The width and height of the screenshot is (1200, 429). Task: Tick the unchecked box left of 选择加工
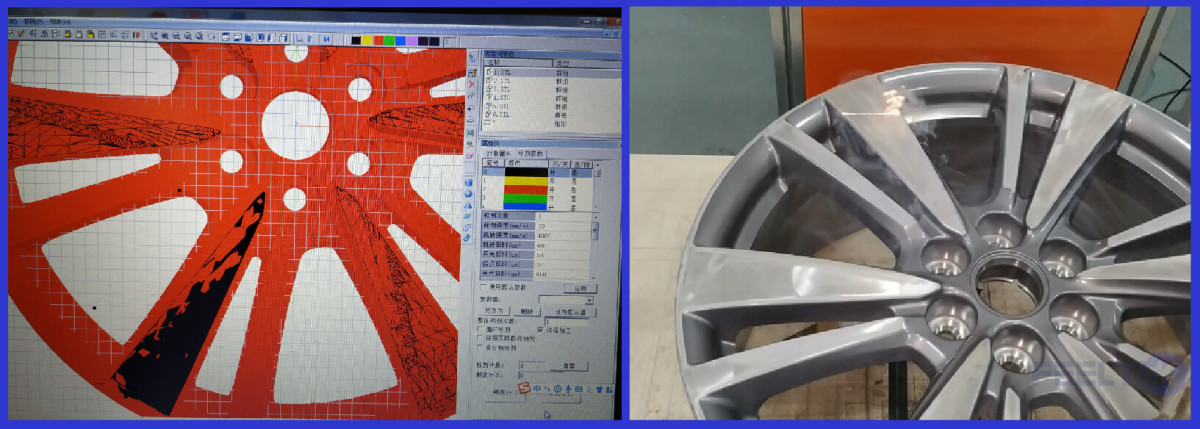point(480,330)
